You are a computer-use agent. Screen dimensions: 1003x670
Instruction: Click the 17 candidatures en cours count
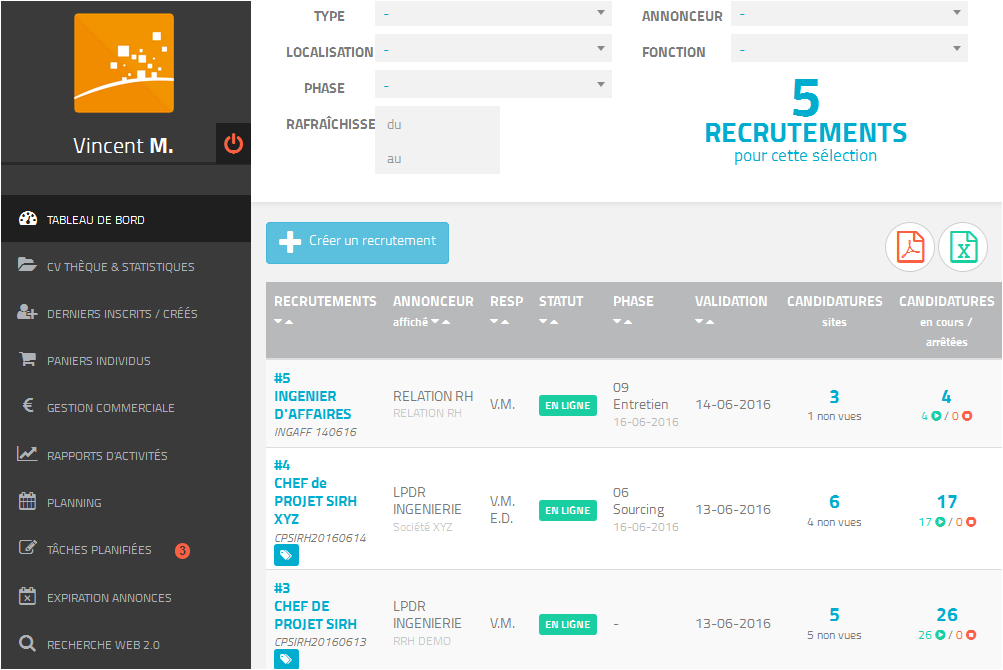click(947, 502)
